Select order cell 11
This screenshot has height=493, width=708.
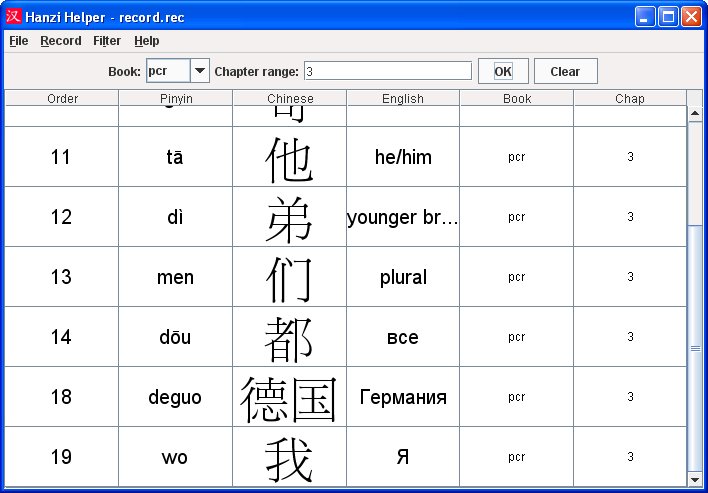point(61,157)
